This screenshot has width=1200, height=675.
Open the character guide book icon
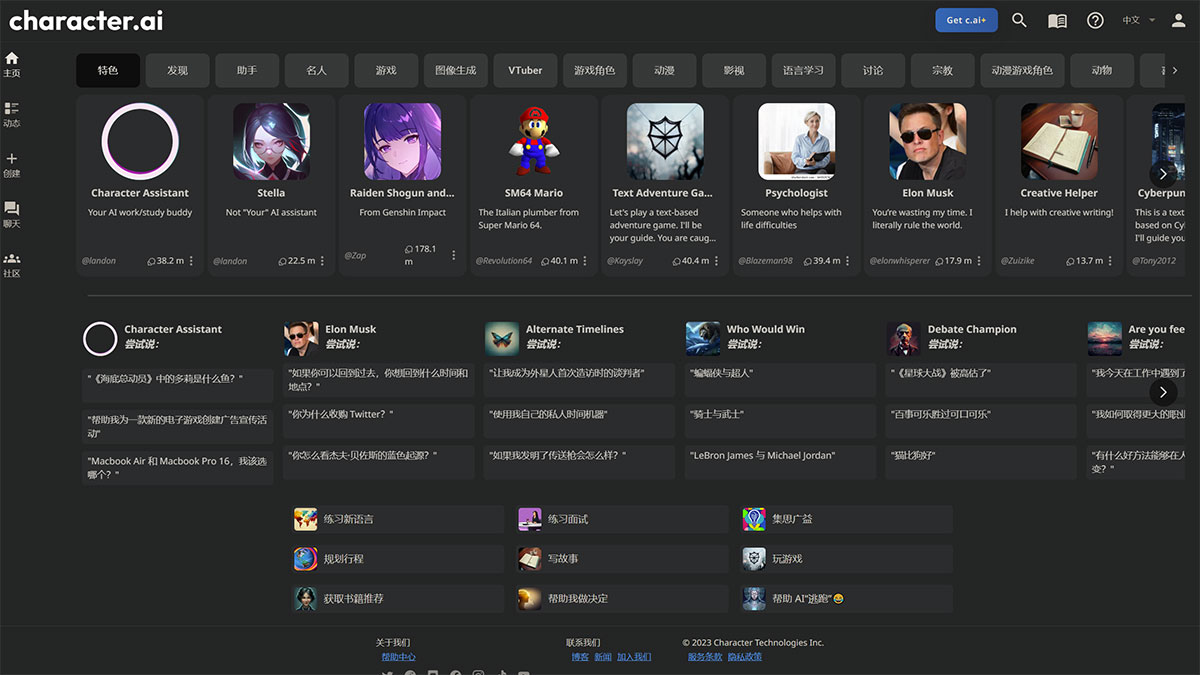pyautogui.click(x=1056, y=19)
